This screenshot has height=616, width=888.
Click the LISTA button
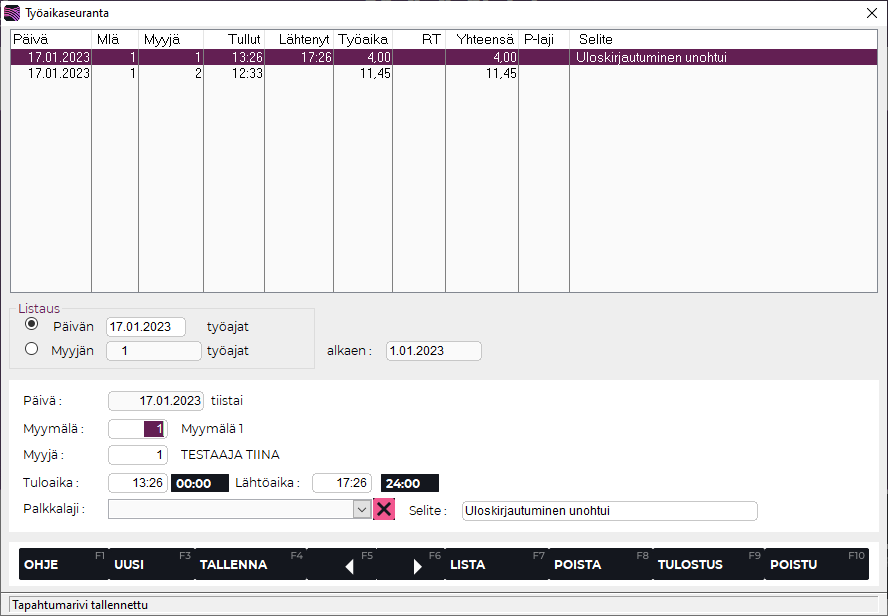468,564
